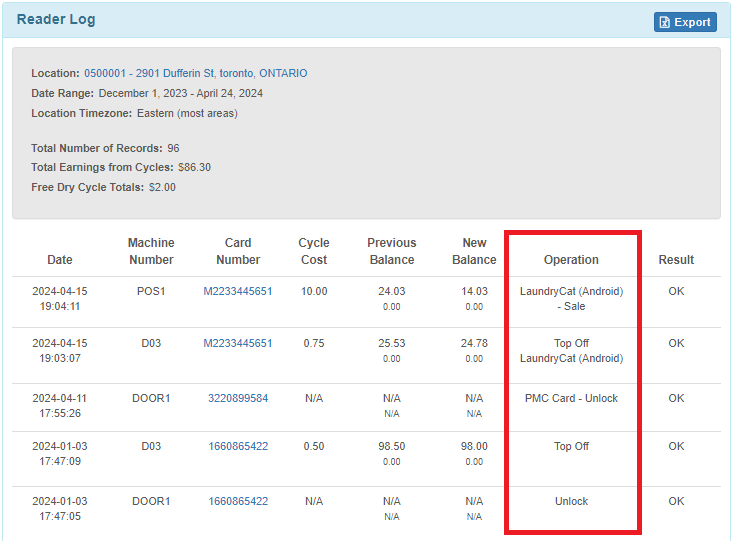Click the Total Earnings from Cycles value

point(194,167)
